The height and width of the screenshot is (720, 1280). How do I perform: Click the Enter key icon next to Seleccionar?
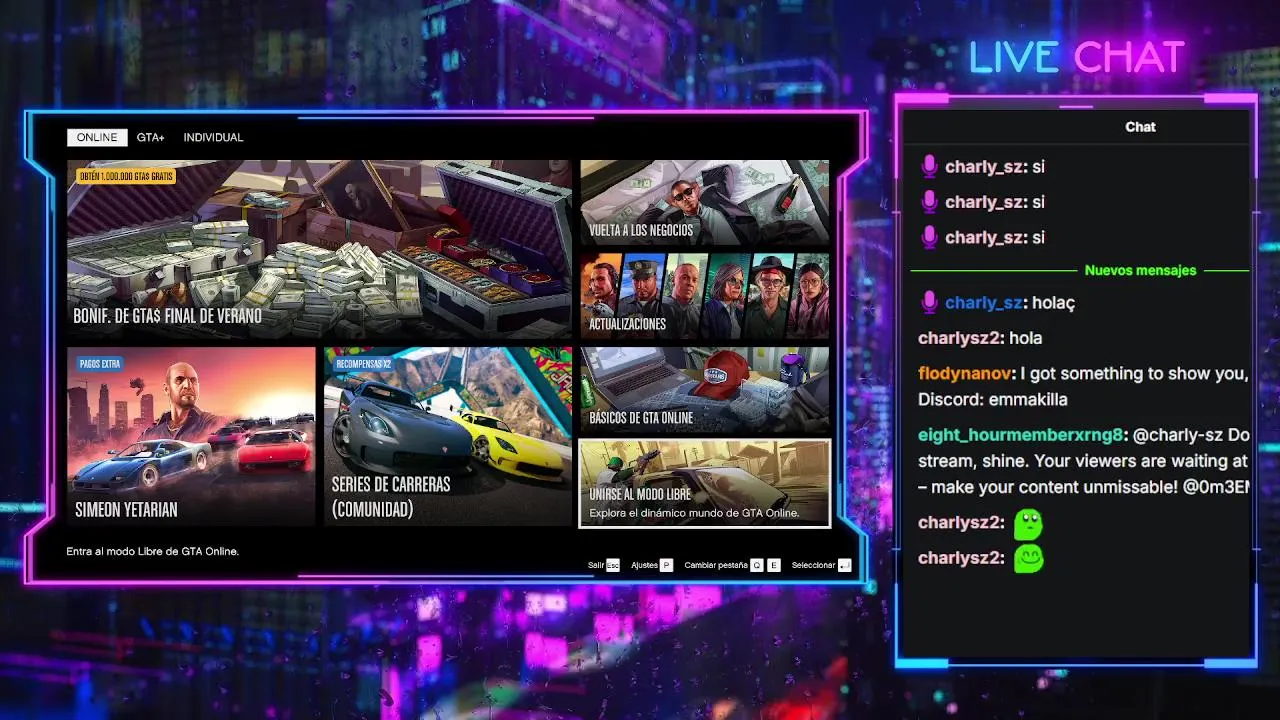845,565
